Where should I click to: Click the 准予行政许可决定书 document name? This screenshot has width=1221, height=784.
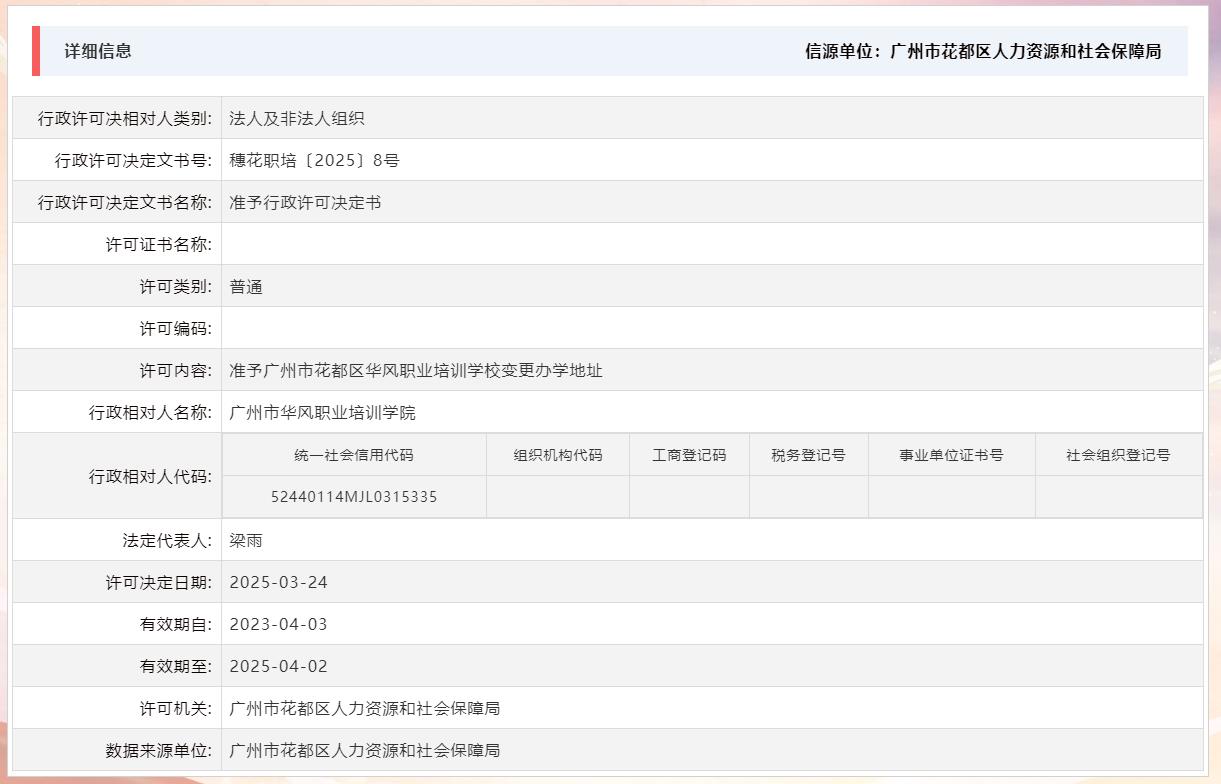point(305,201)
